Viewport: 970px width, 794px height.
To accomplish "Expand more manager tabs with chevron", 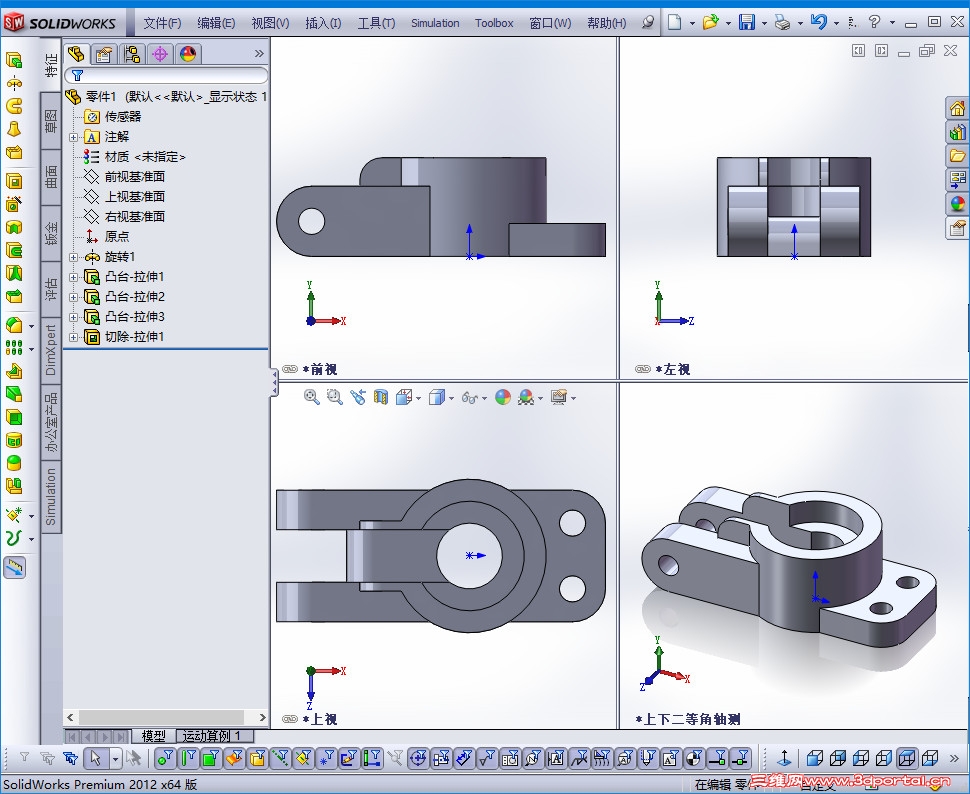I will pos(259,54).
